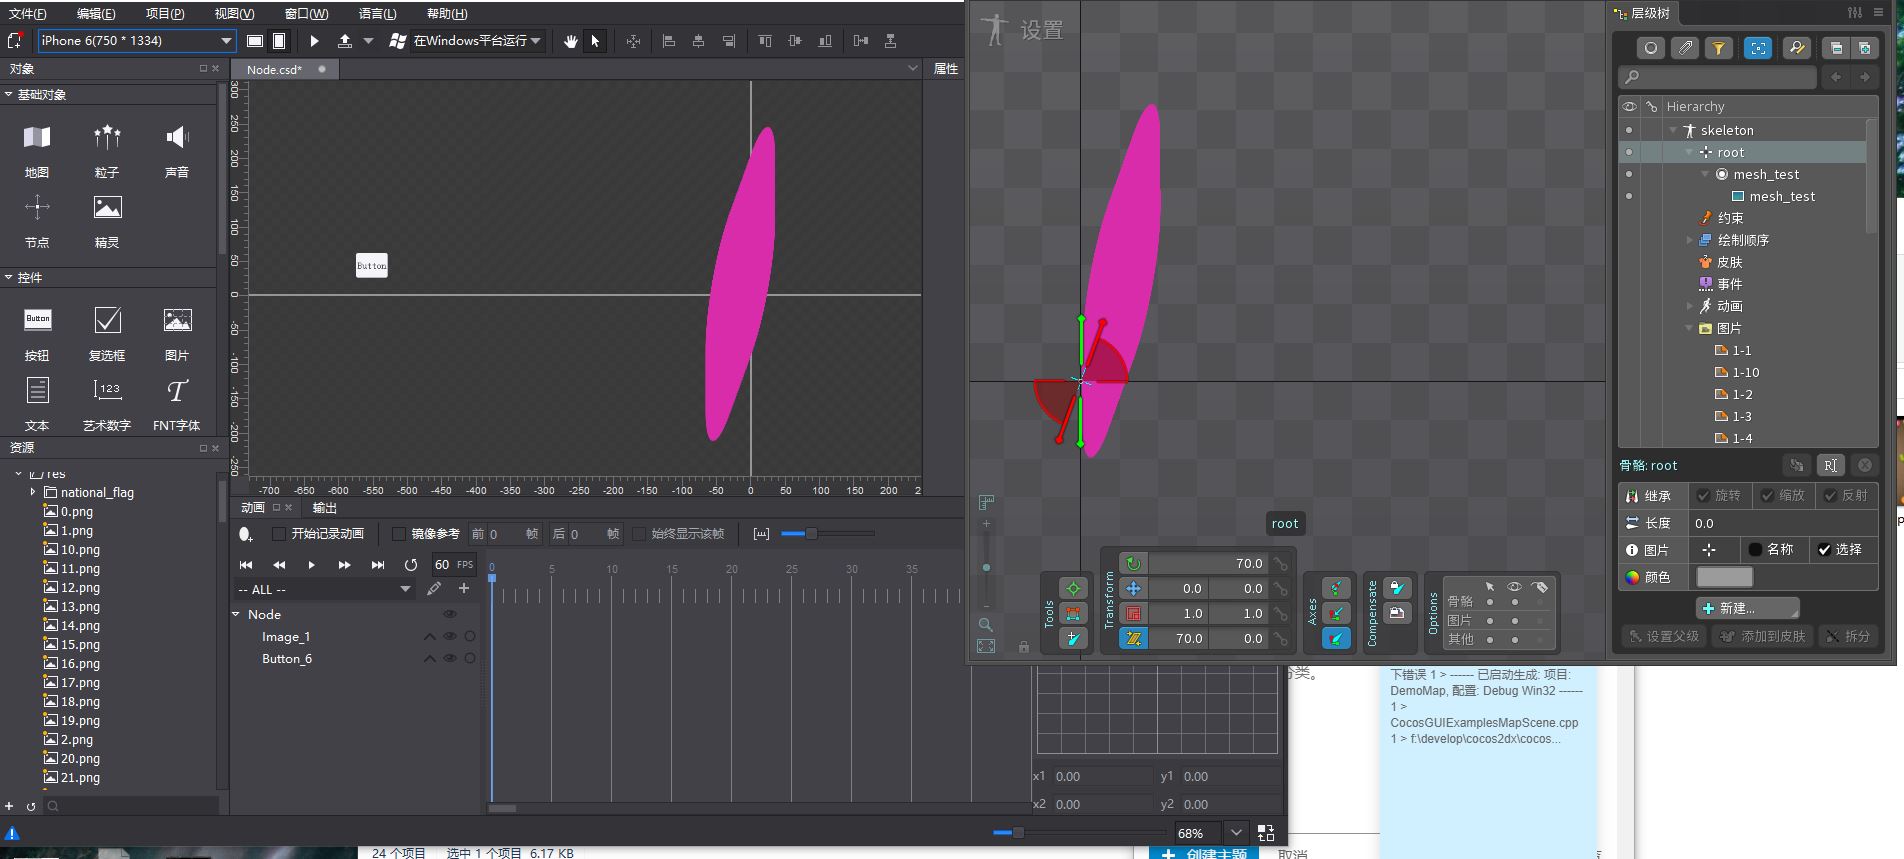The width and height of the screenshot is (1904, 859).
Task: Toggle 缩放 inherit checkbox
Action: point(1767,496)
